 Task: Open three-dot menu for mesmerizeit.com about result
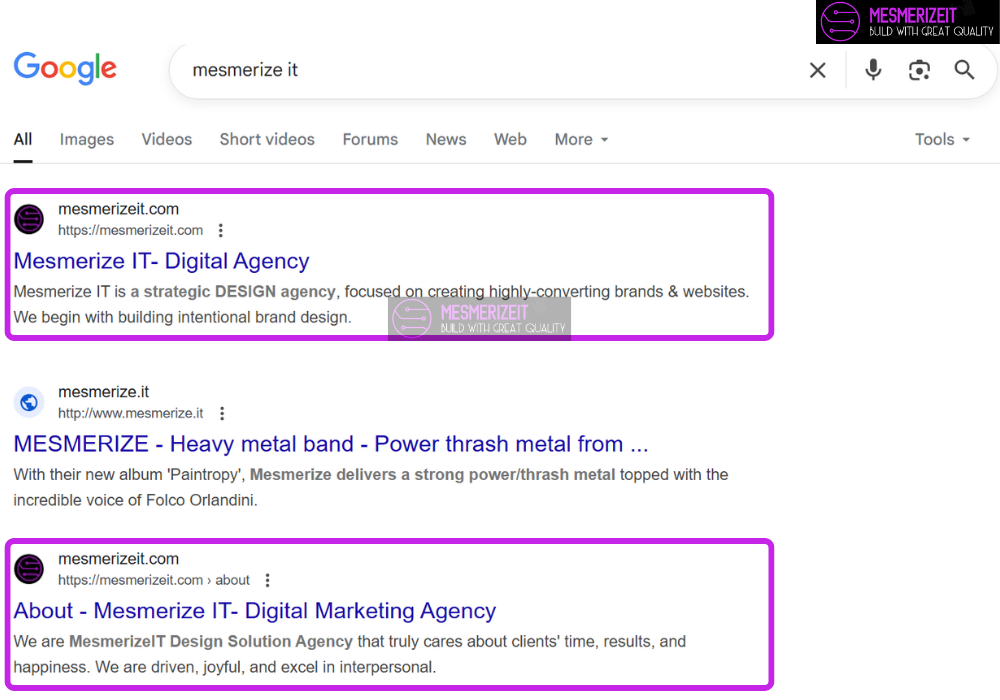tap(267, 580)
